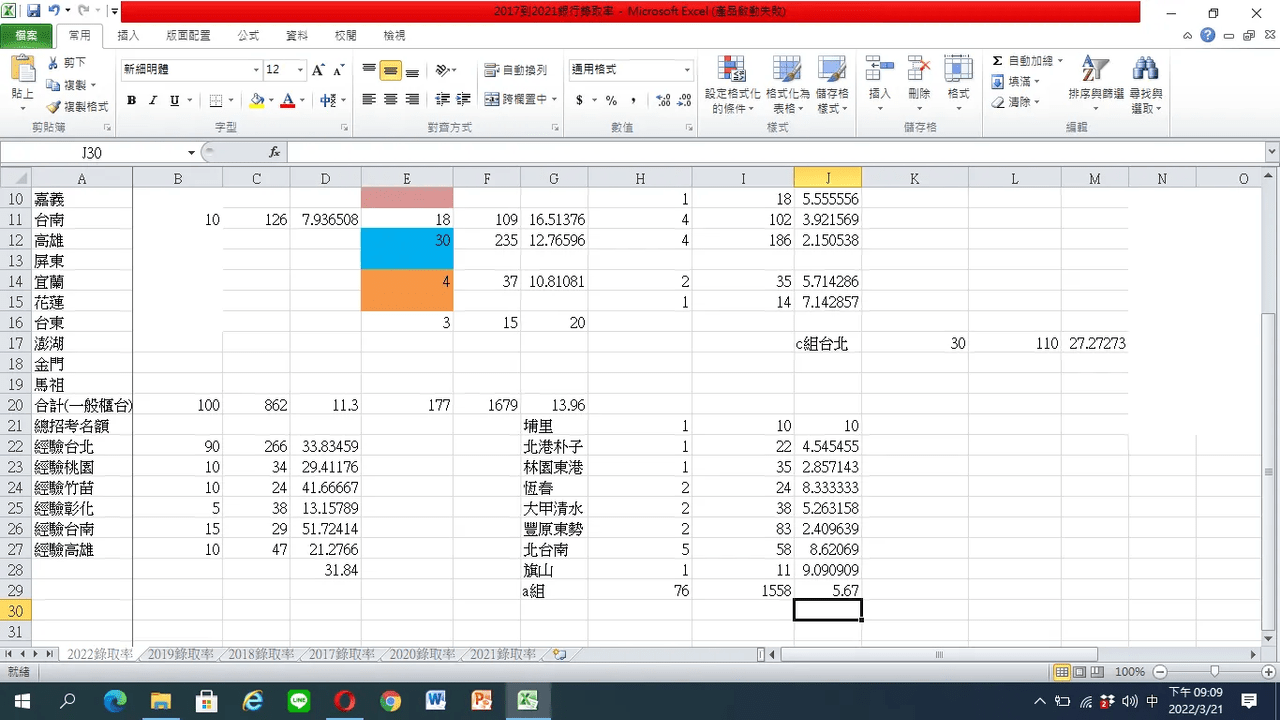Decrease font size with the small A
This screenshot has height=720, width=1280.
[x=338, y=70]
